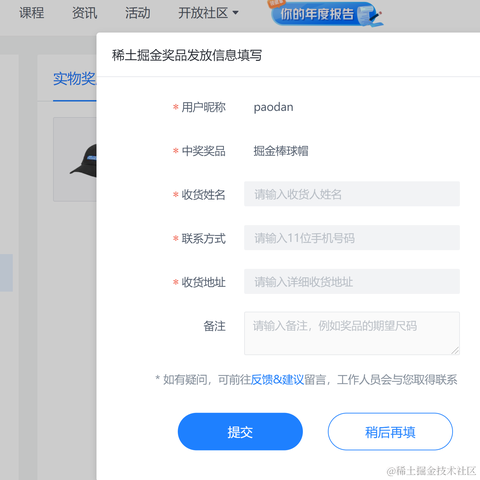
Task: Click the 你的年度报告 banner
Action: click(325, 13)
